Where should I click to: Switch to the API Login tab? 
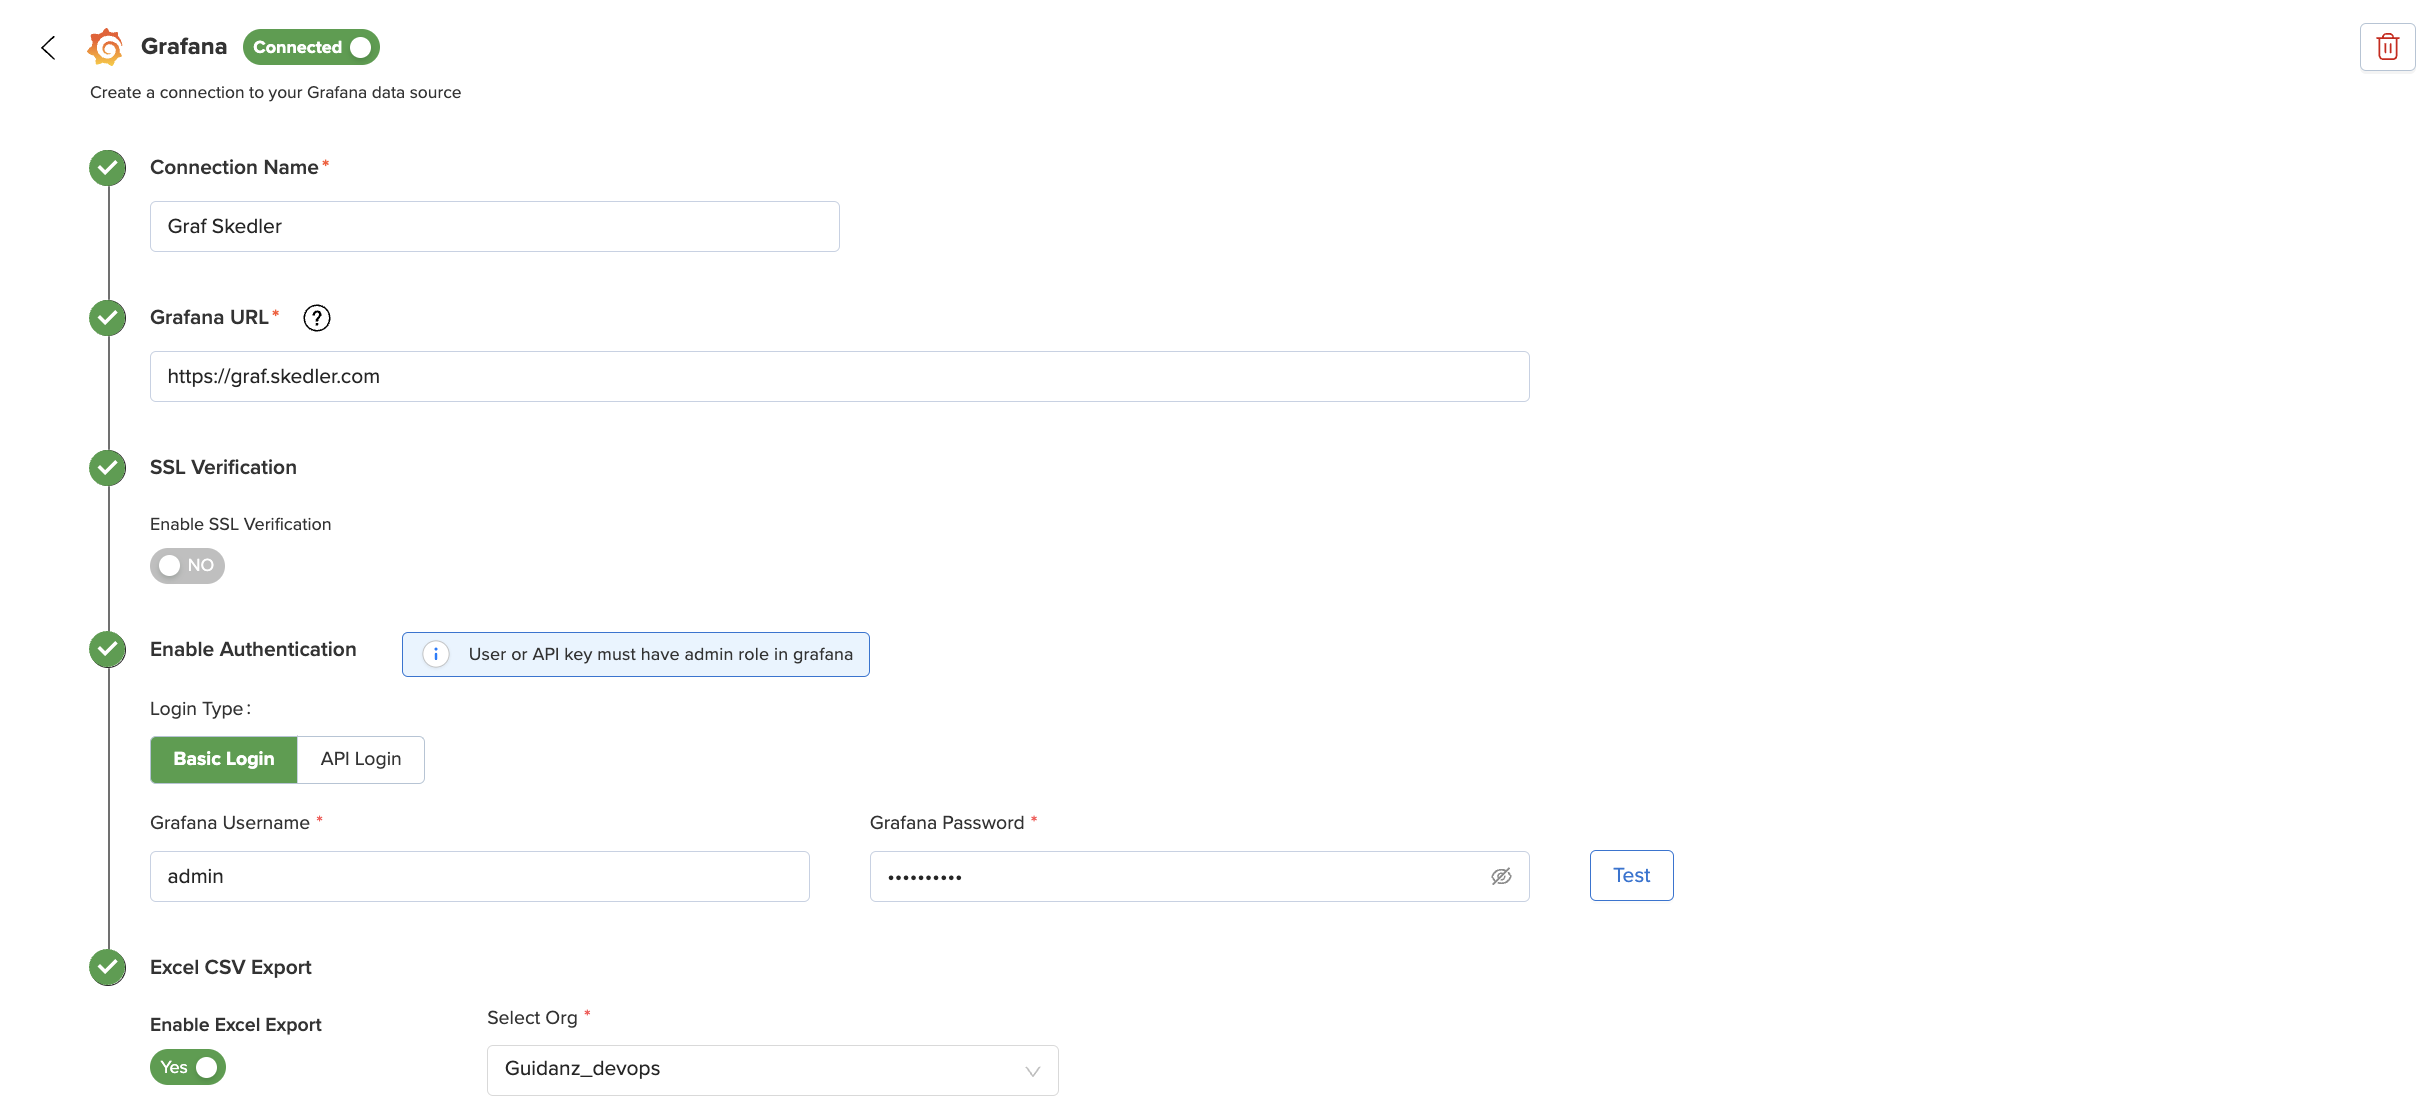coord(361,760)
